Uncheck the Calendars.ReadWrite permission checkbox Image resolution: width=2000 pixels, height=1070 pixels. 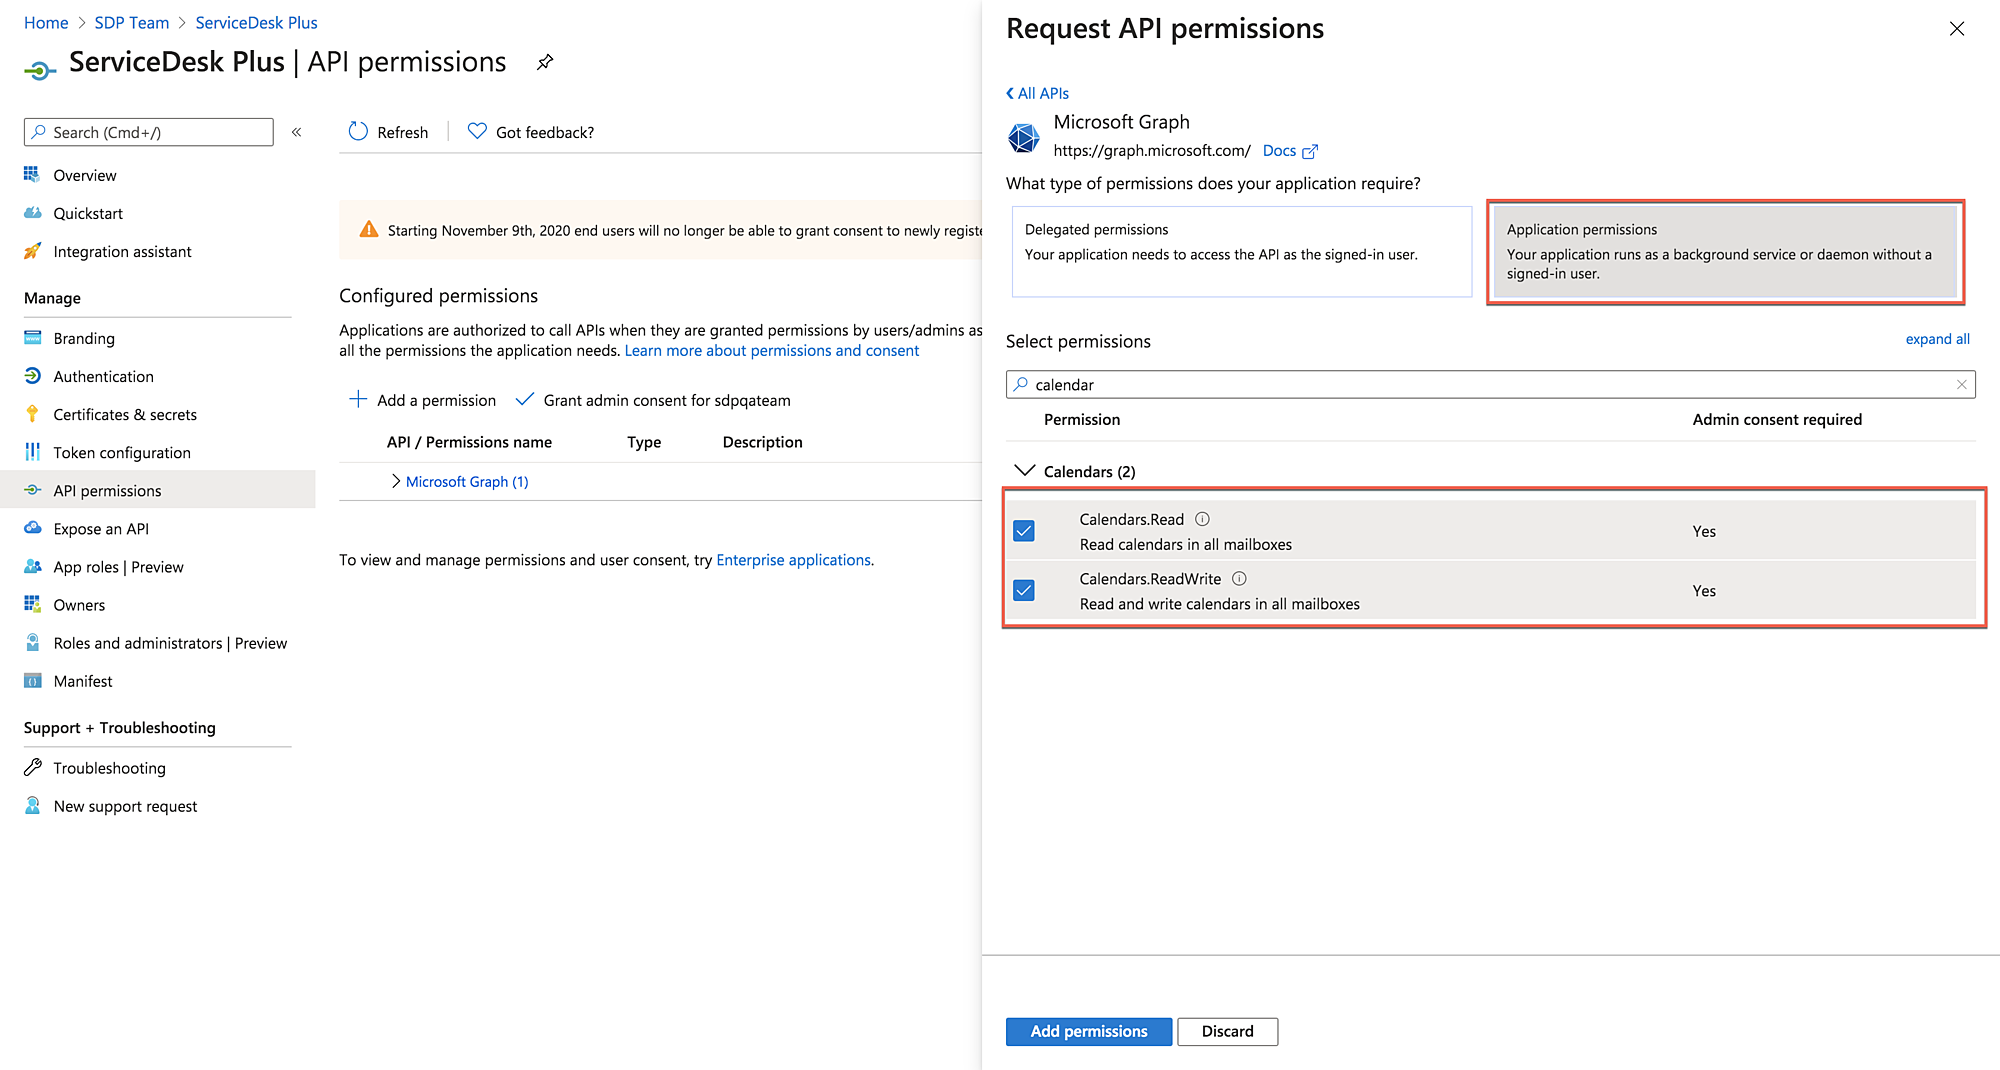1024,590
